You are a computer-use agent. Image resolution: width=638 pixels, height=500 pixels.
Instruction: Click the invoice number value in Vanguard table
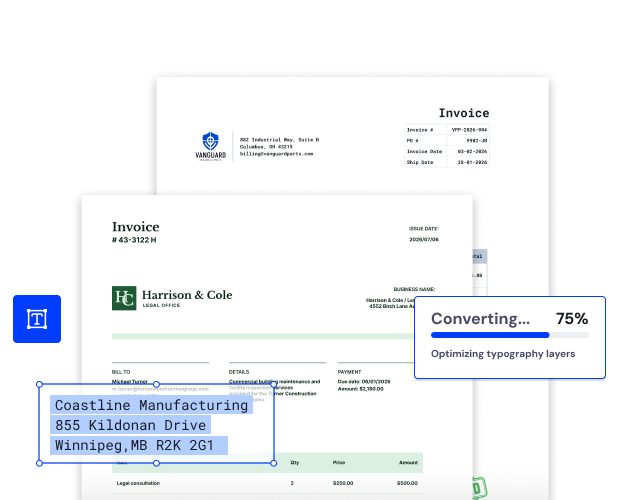469,130
